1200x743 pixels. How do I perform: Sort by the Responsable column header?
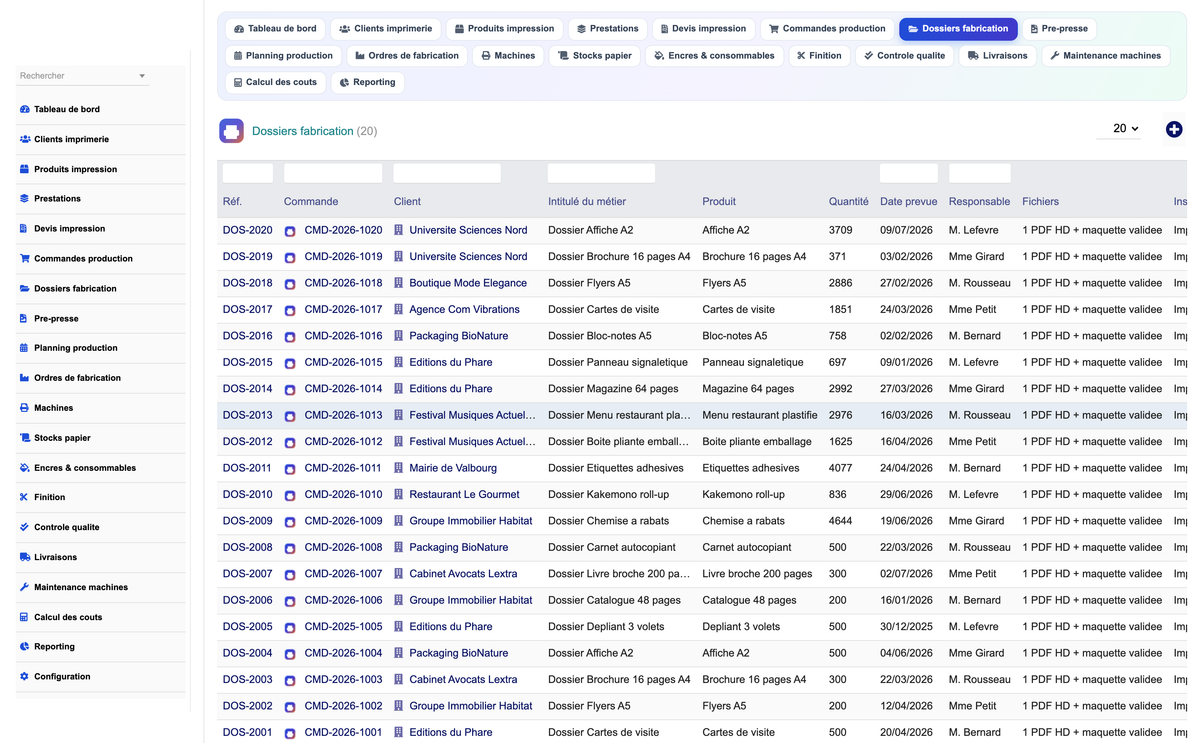[x=979, y=202]
